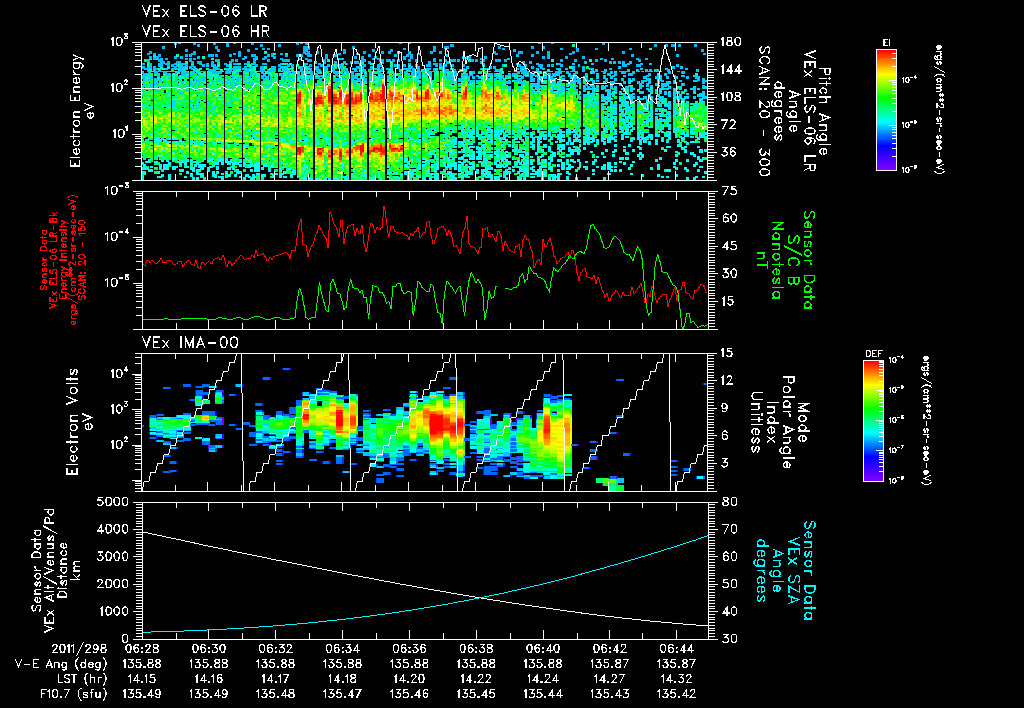Click the 06:38 time tick label
This screenshot has width=1024, height=708.
pos(476,649)
